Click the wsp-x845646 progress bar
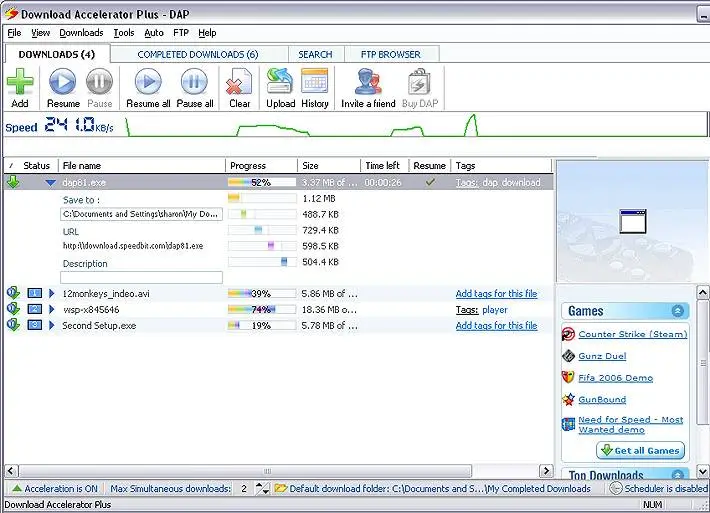Image resolution: width=710 pixels, height=513 pixels. pos(262,310)
